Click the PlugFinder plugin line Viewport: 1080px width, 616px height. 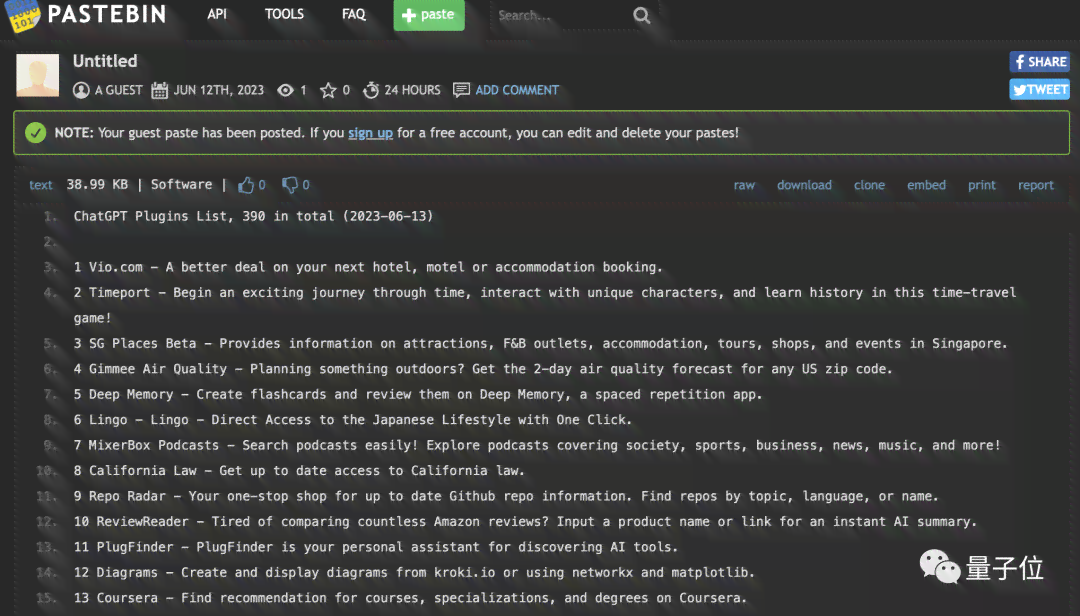coord(376,548)
